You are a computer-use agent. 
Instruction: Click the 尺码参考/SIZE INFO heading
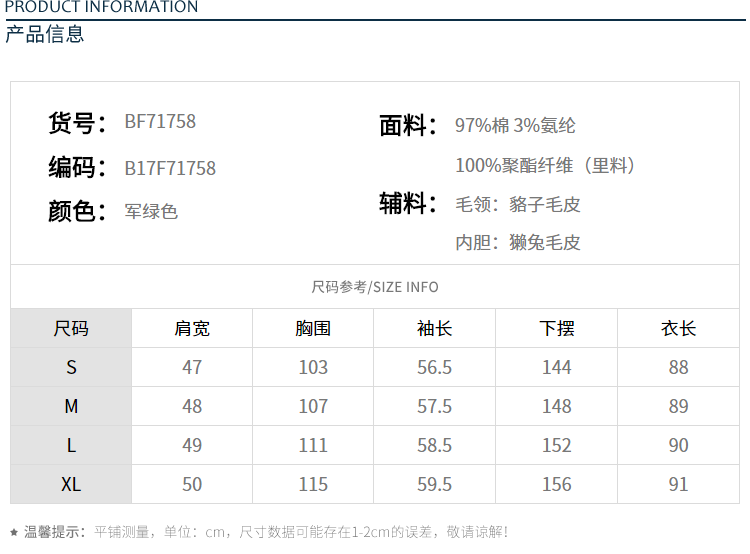pos(375,287)
